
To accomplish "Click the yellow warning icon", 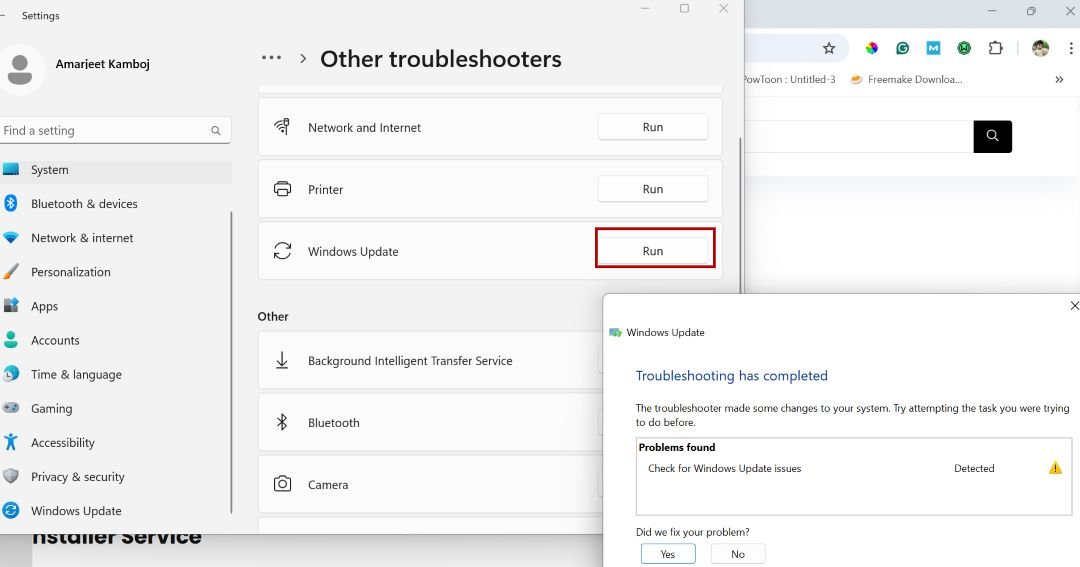I will [x=1055, y=468].
